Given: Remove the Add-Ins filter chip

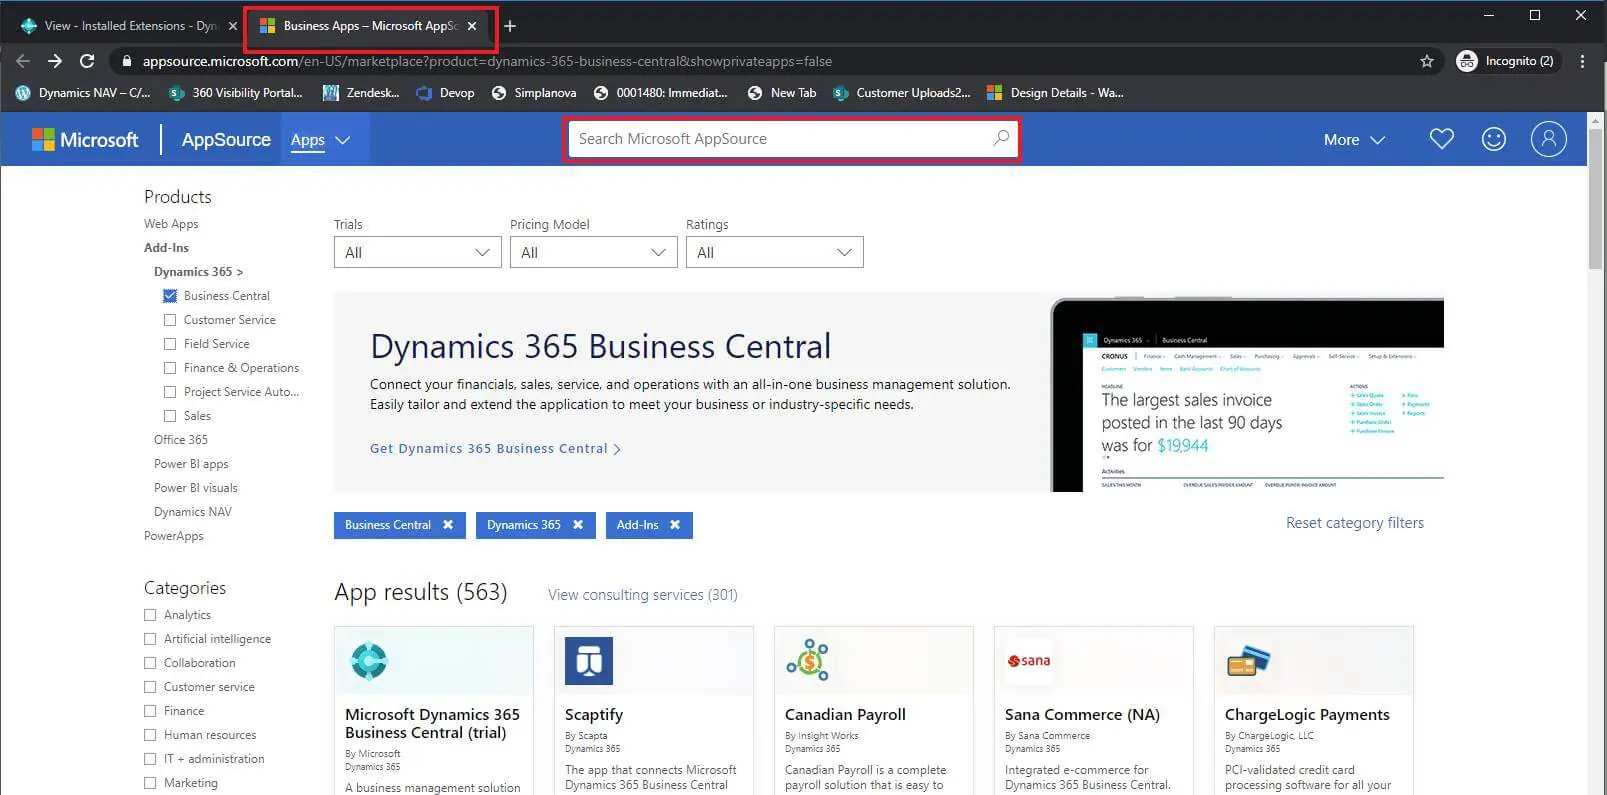Looking at the screenshot, I should 675,525.
